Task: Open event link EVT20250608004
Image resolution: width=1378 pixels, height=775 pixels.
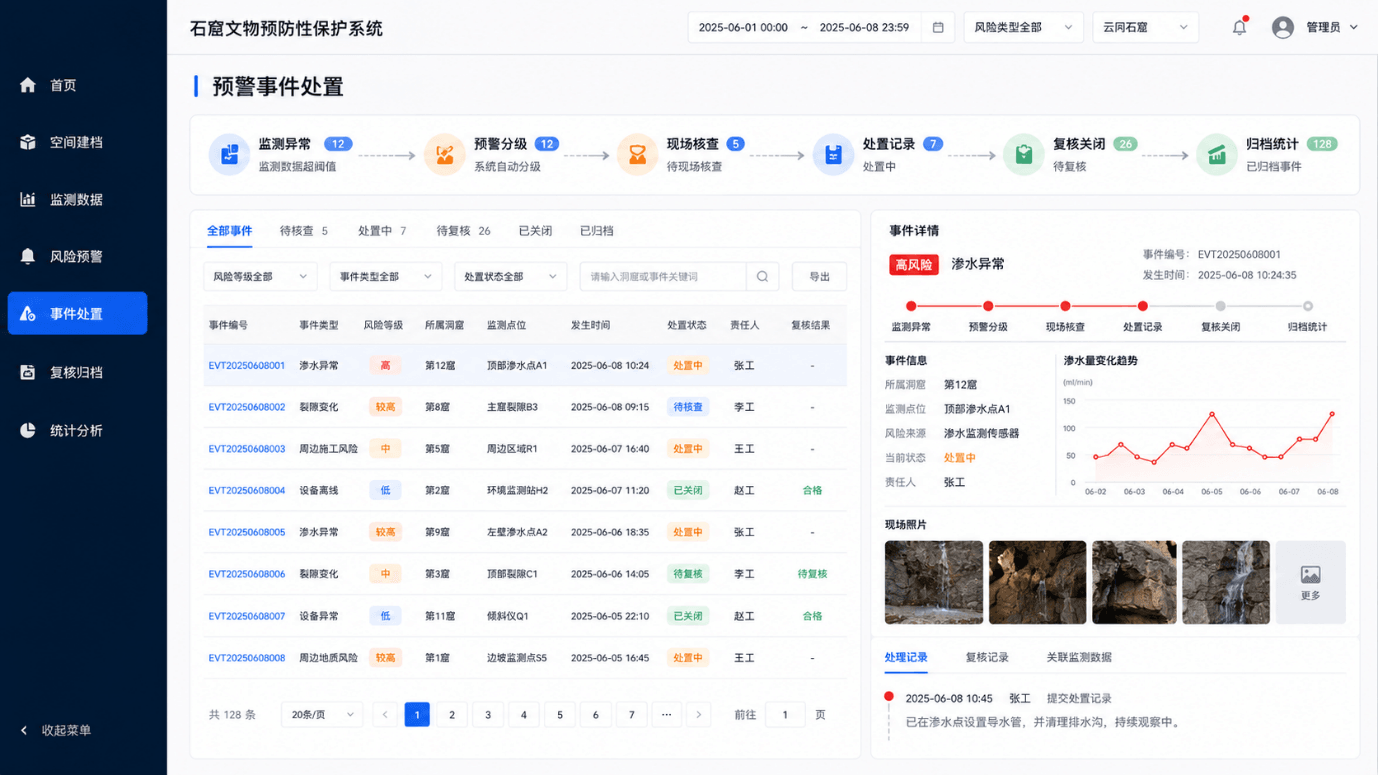Action: click(x=247, y=490)
